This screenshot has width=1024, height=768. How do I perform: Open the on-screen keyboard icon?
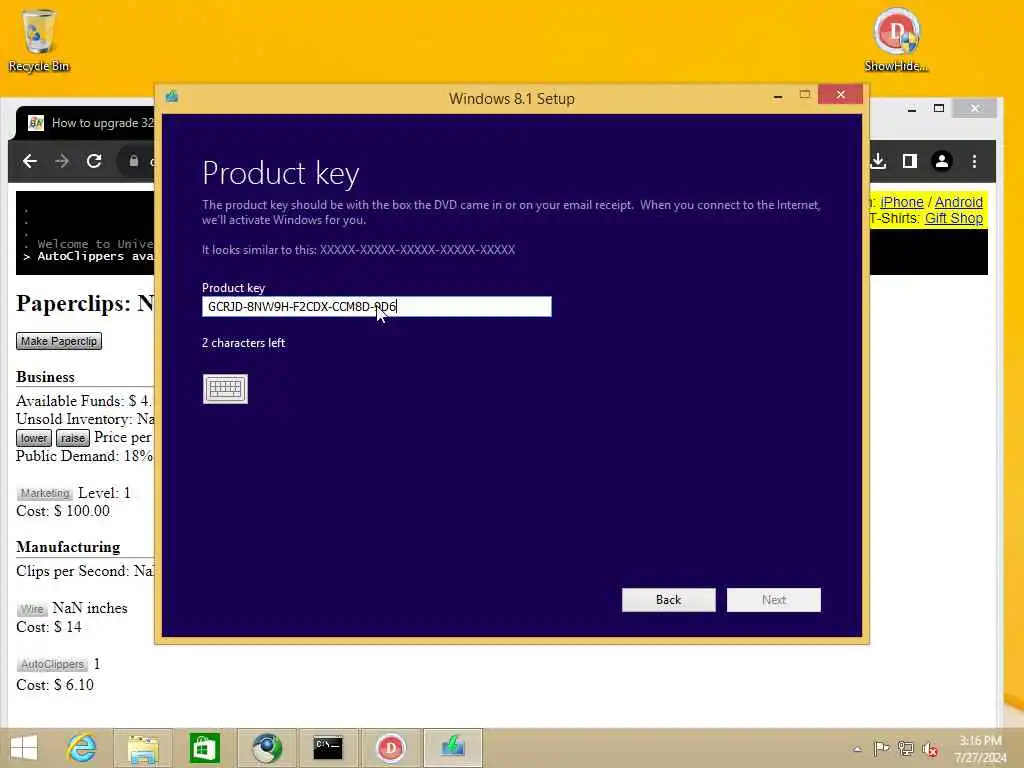[225, 389]
